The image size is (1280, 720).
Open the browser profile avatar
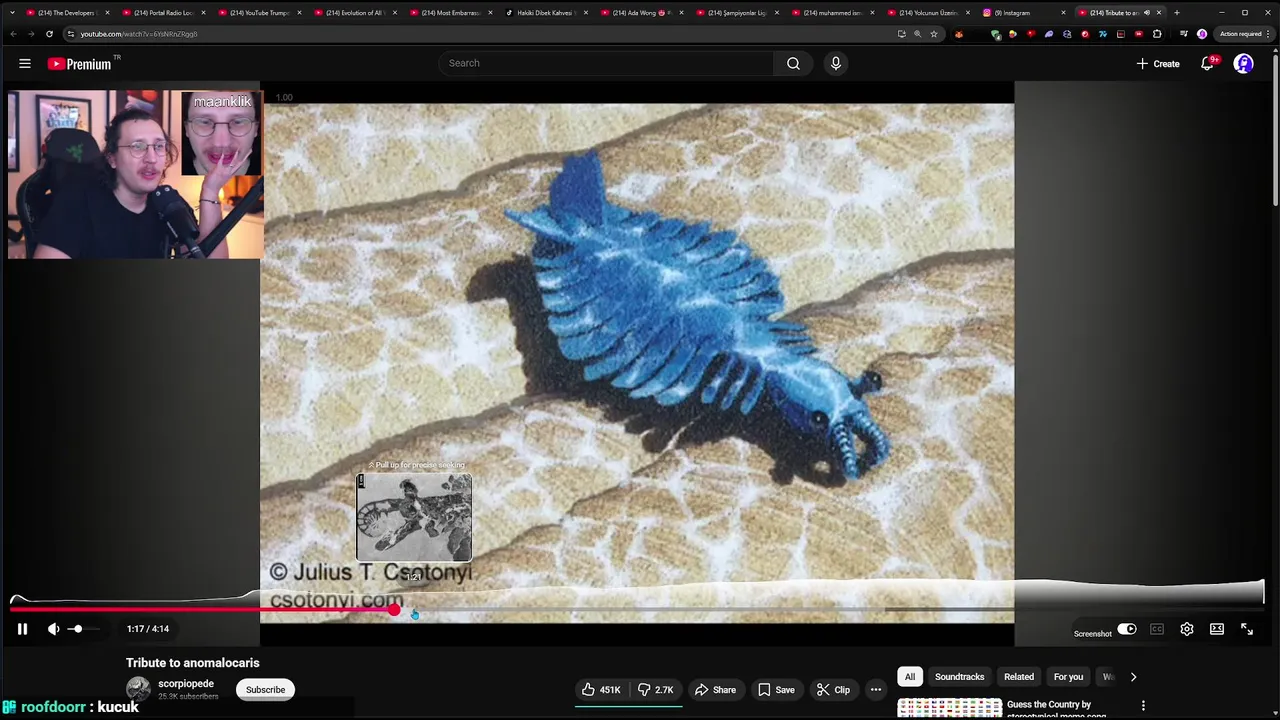(x=1202, y=34)
